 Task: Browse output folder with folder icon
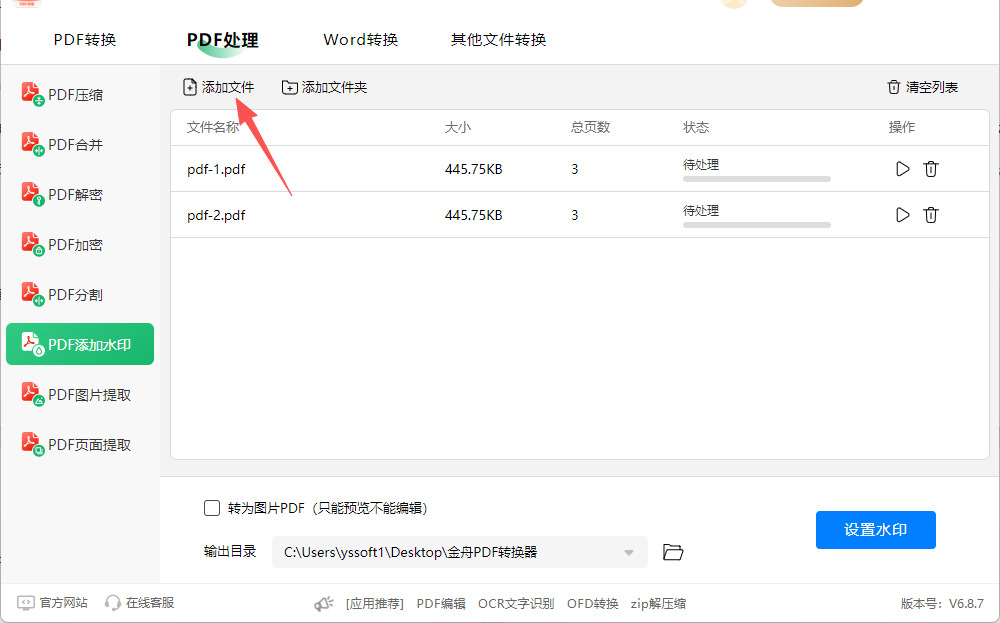(x=673, y=552)
